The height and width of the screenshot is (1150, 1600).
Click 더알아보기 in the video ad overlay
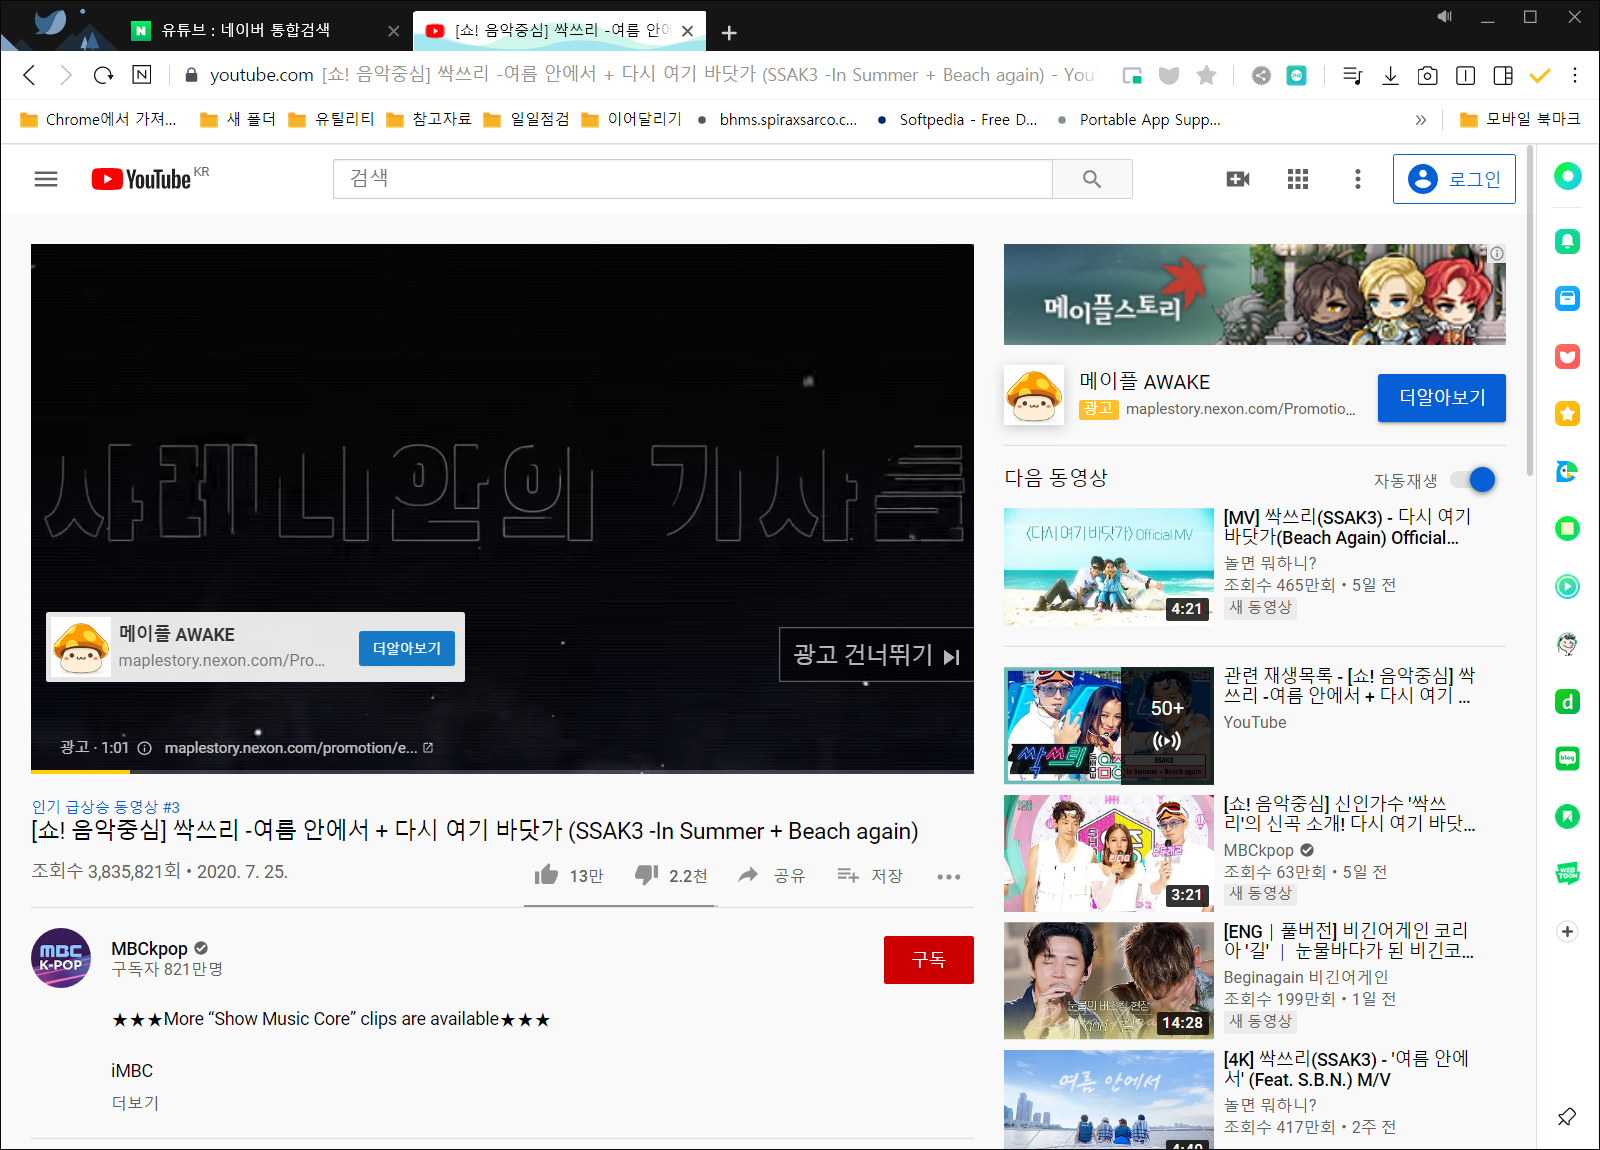[x=407, y=648]
